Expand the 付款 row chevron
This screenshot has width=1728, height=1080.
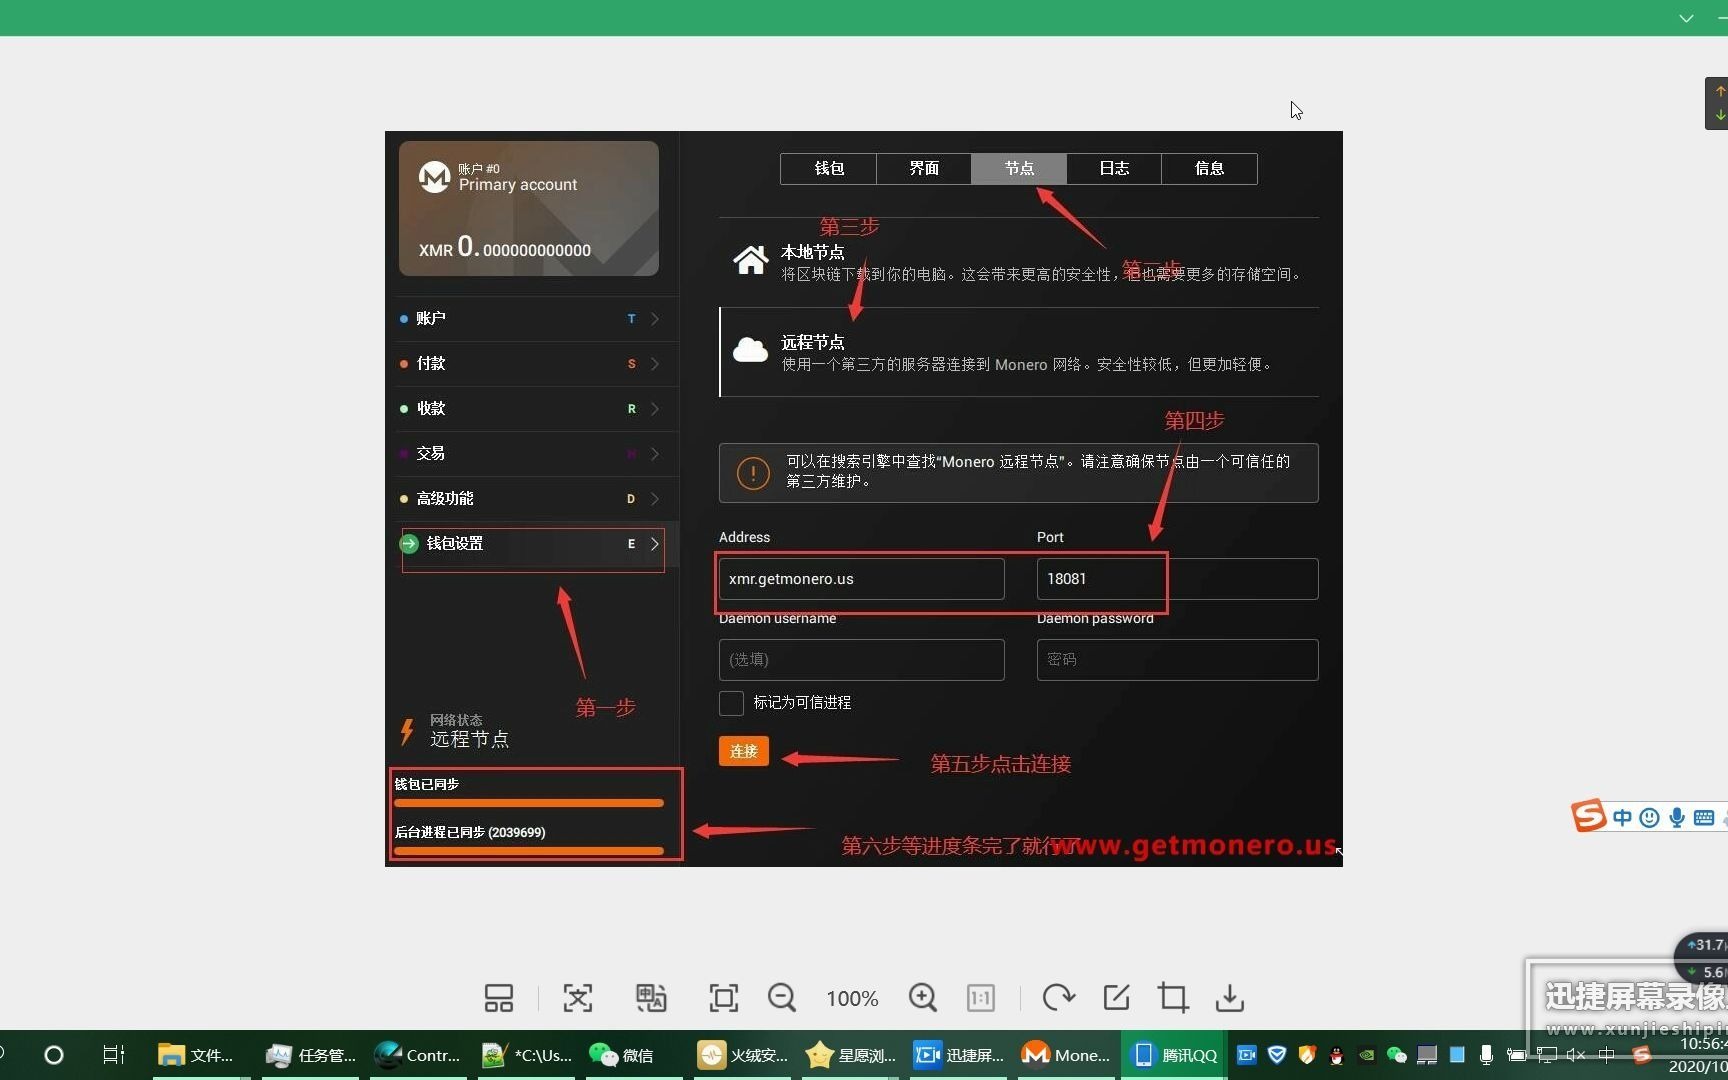point(655,364)
